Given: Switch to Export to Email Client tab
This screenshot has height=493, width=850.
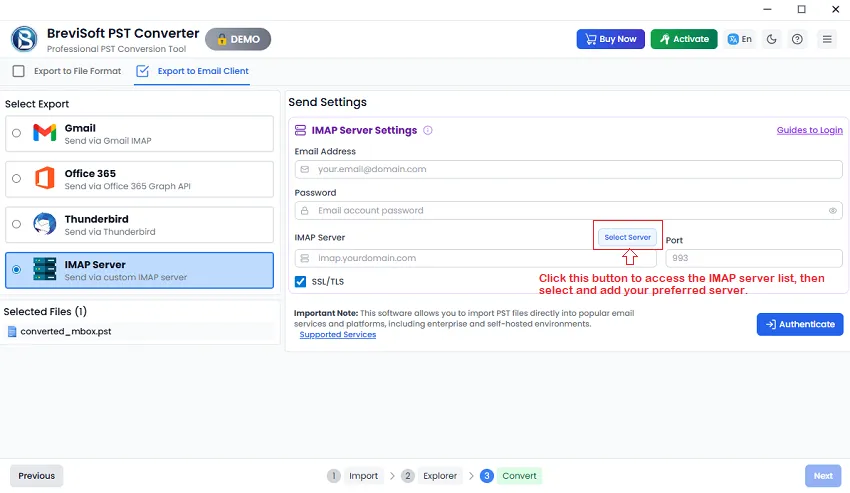Looking at the screenshot, I should click(192, 71).
